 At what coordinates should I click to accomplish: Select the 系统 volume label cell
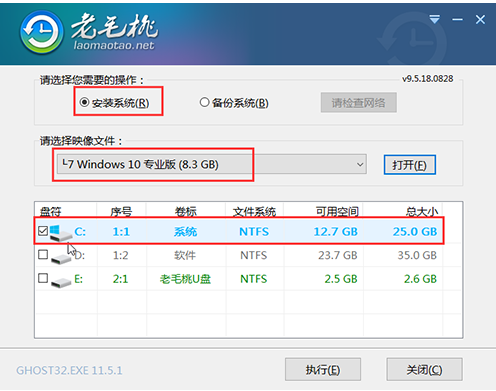(x=185, y=232)
